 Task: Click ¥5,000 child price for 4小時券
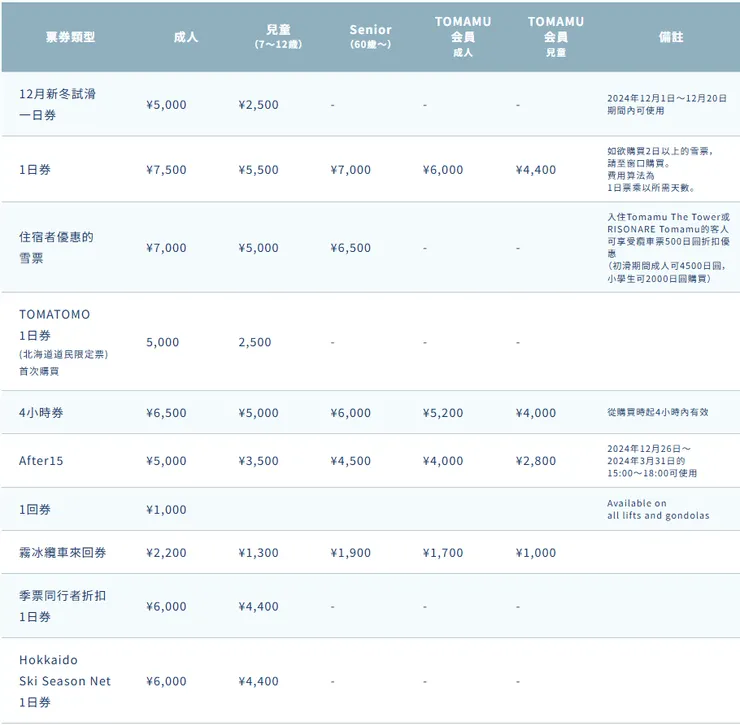[x=258, y=413]
